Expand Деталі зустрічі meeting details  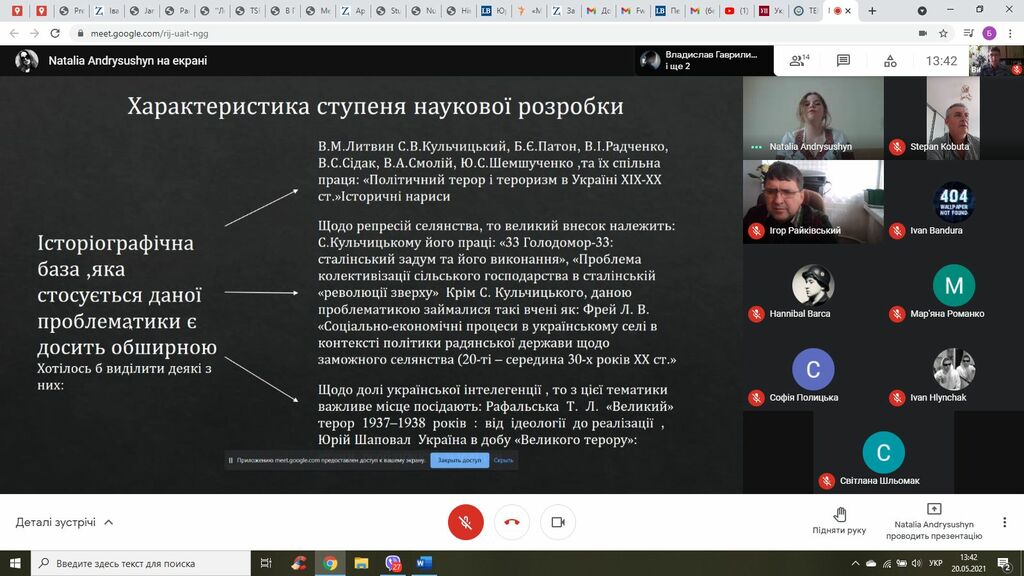tap(65, 522)
